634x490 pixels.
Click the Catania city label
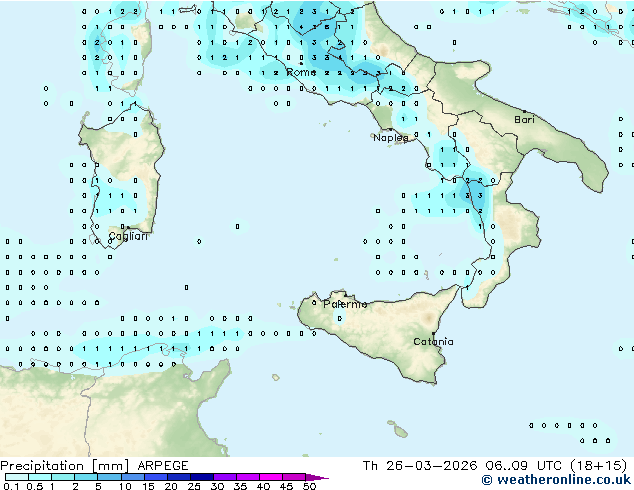click(x=433, y=342)
